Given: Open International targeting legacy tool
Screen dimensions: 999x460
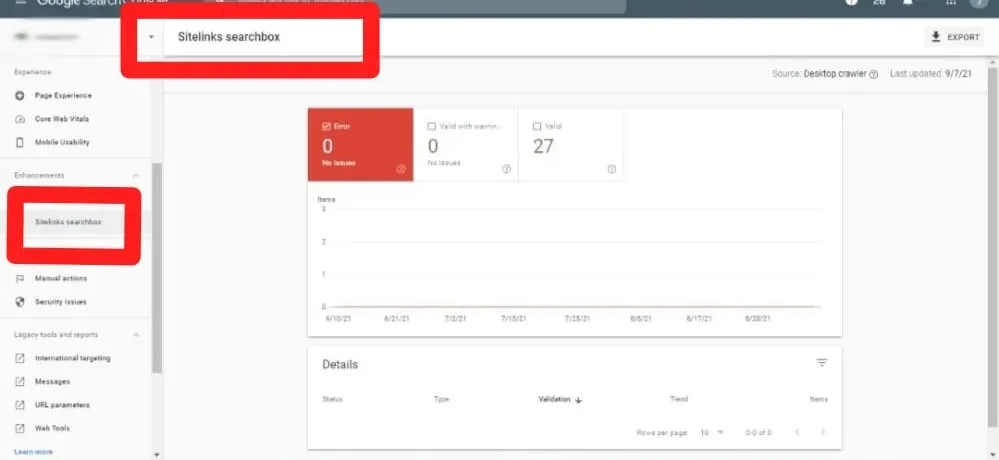Looking at the screenshot, I should click(72, 358).
